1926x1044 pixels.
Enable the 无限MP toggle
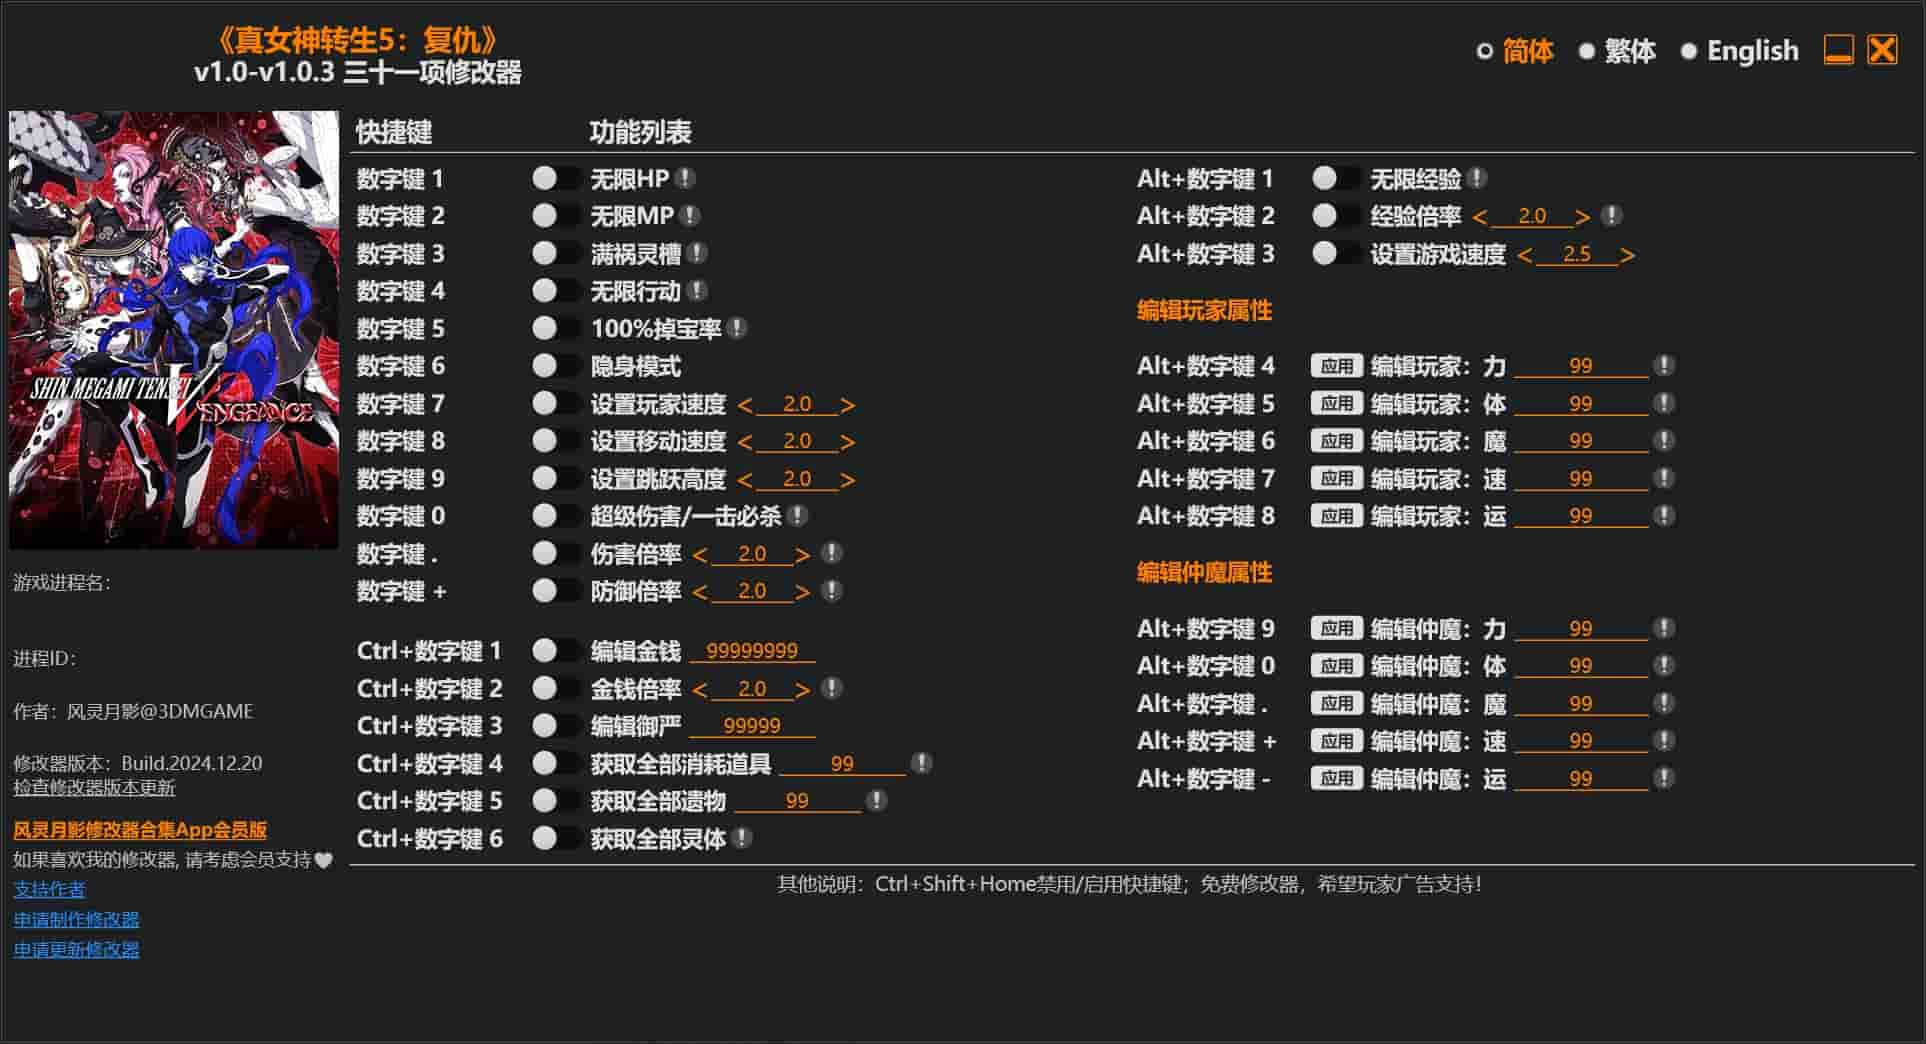point(556,216)
